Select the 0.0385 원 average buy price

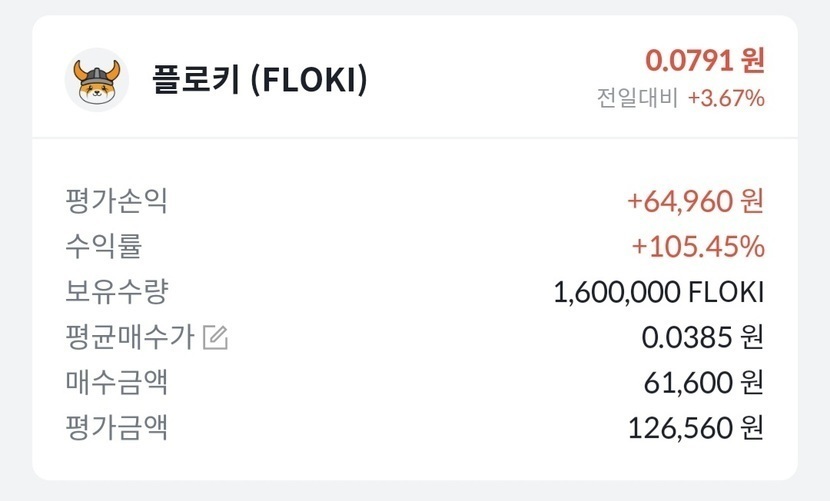(x=702, y=338)
